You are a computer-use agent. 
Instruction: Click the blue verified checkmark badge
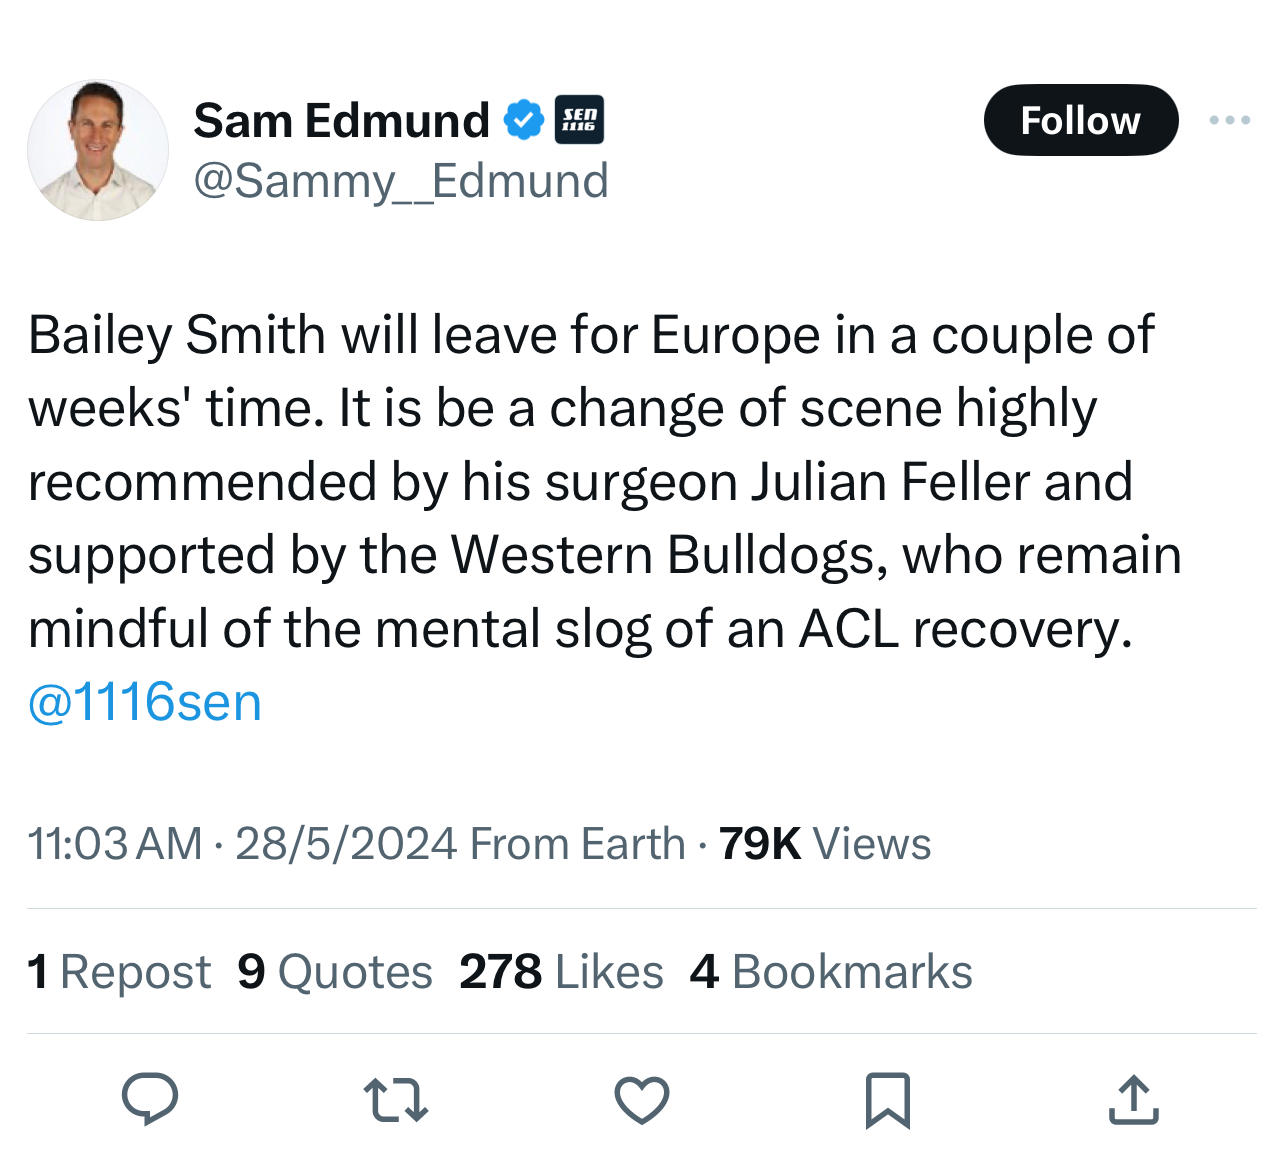522,121
